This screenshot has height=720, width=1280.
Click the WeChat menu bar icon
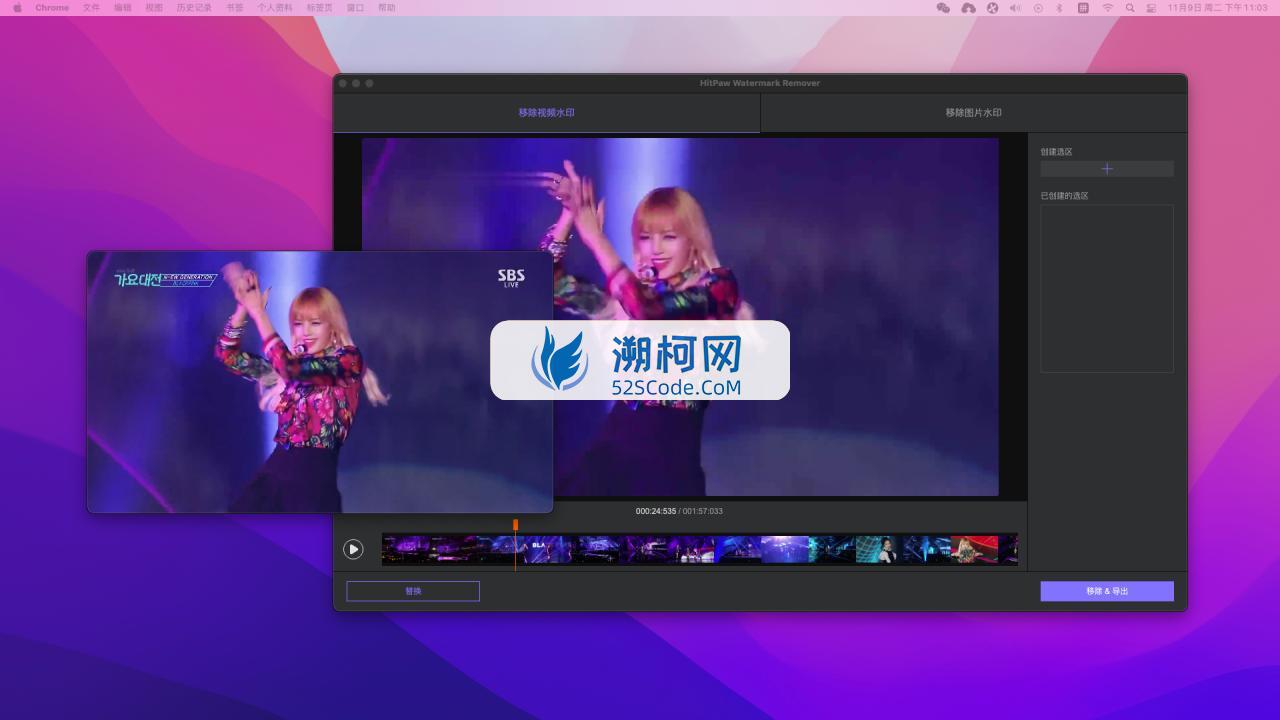coord(943,7)
